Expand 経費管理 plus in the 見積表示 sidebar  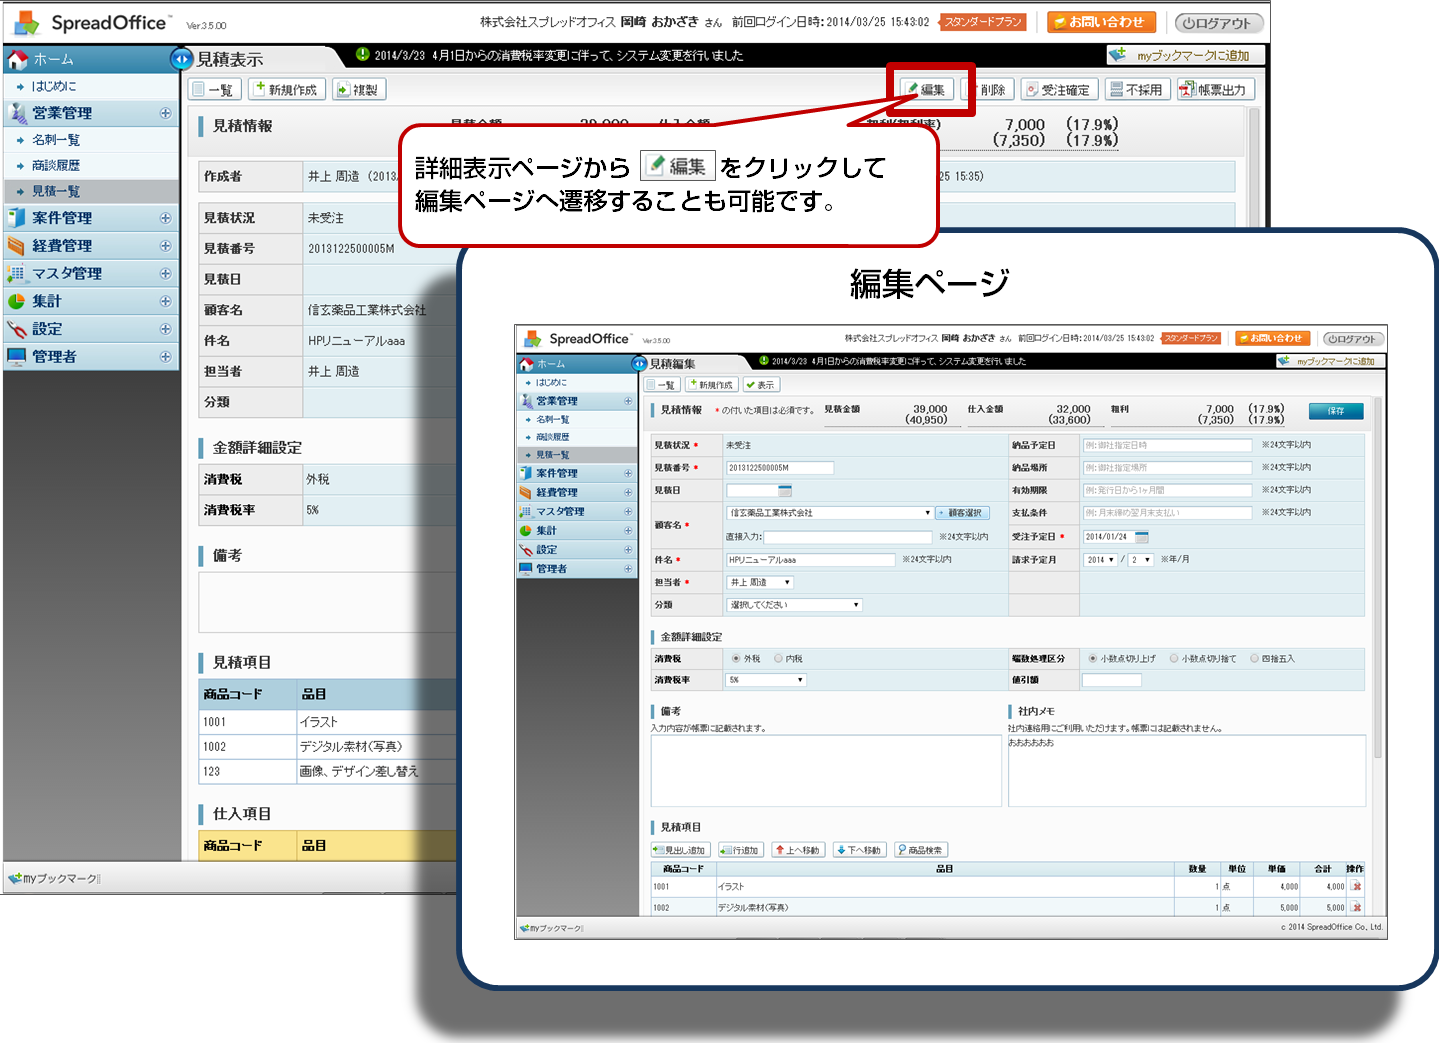(x=165, y=246)
